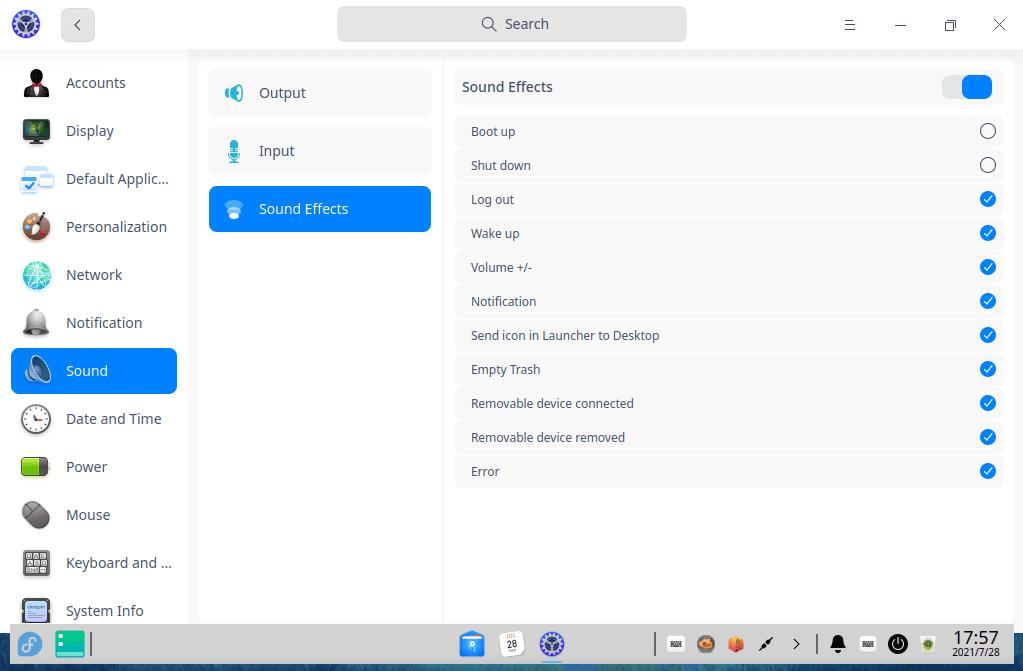1023x671 pixels.
Task: Open the app store icon in the dock
Action: [472, 644]
